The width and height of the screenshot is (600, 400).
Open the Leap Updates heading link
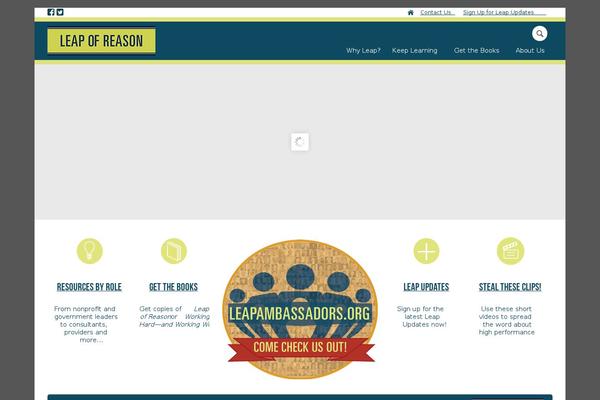click(x=426, y=287)
